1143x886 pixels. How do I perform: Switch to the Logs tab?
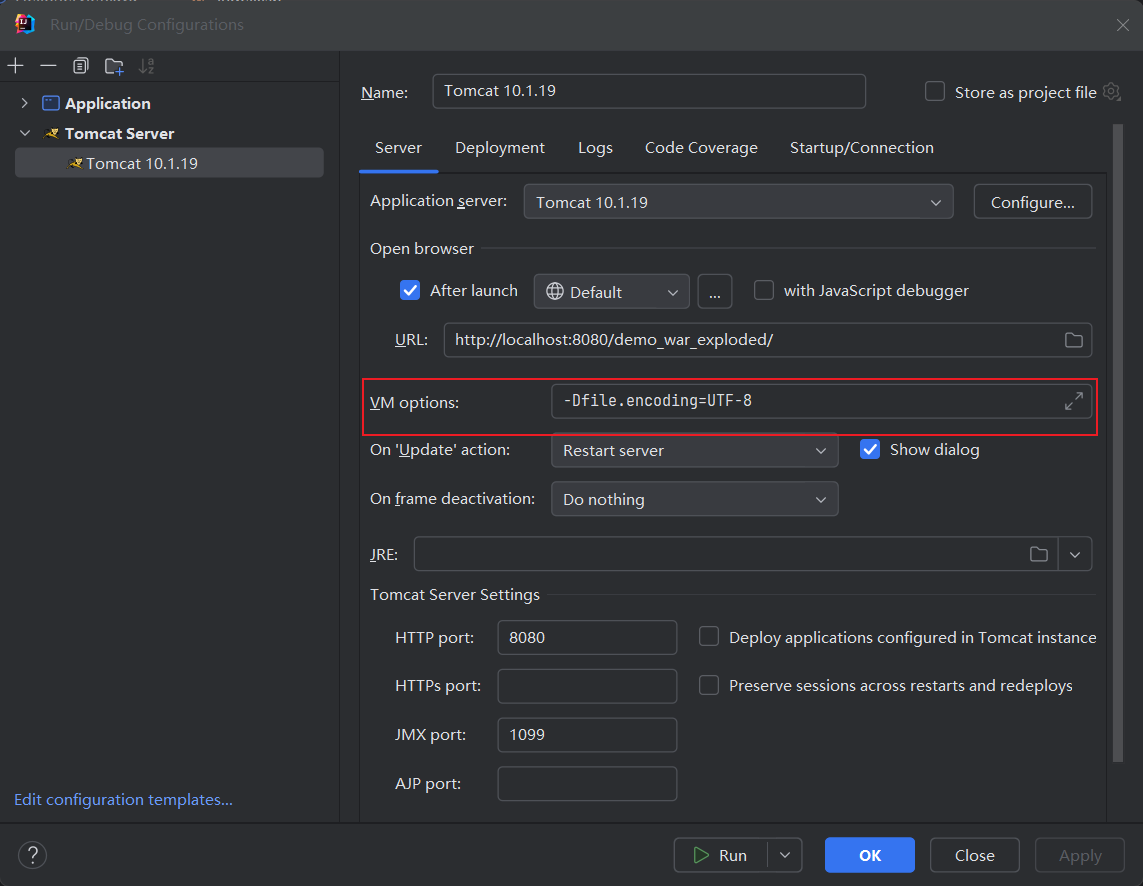click(x=595, y=147)
